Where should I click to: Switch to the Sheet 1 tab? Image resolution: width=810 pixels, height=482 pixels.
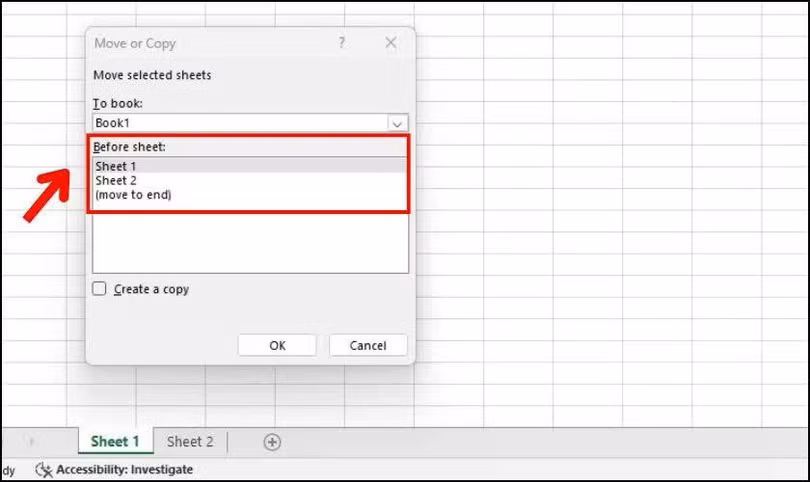[116, 442]
